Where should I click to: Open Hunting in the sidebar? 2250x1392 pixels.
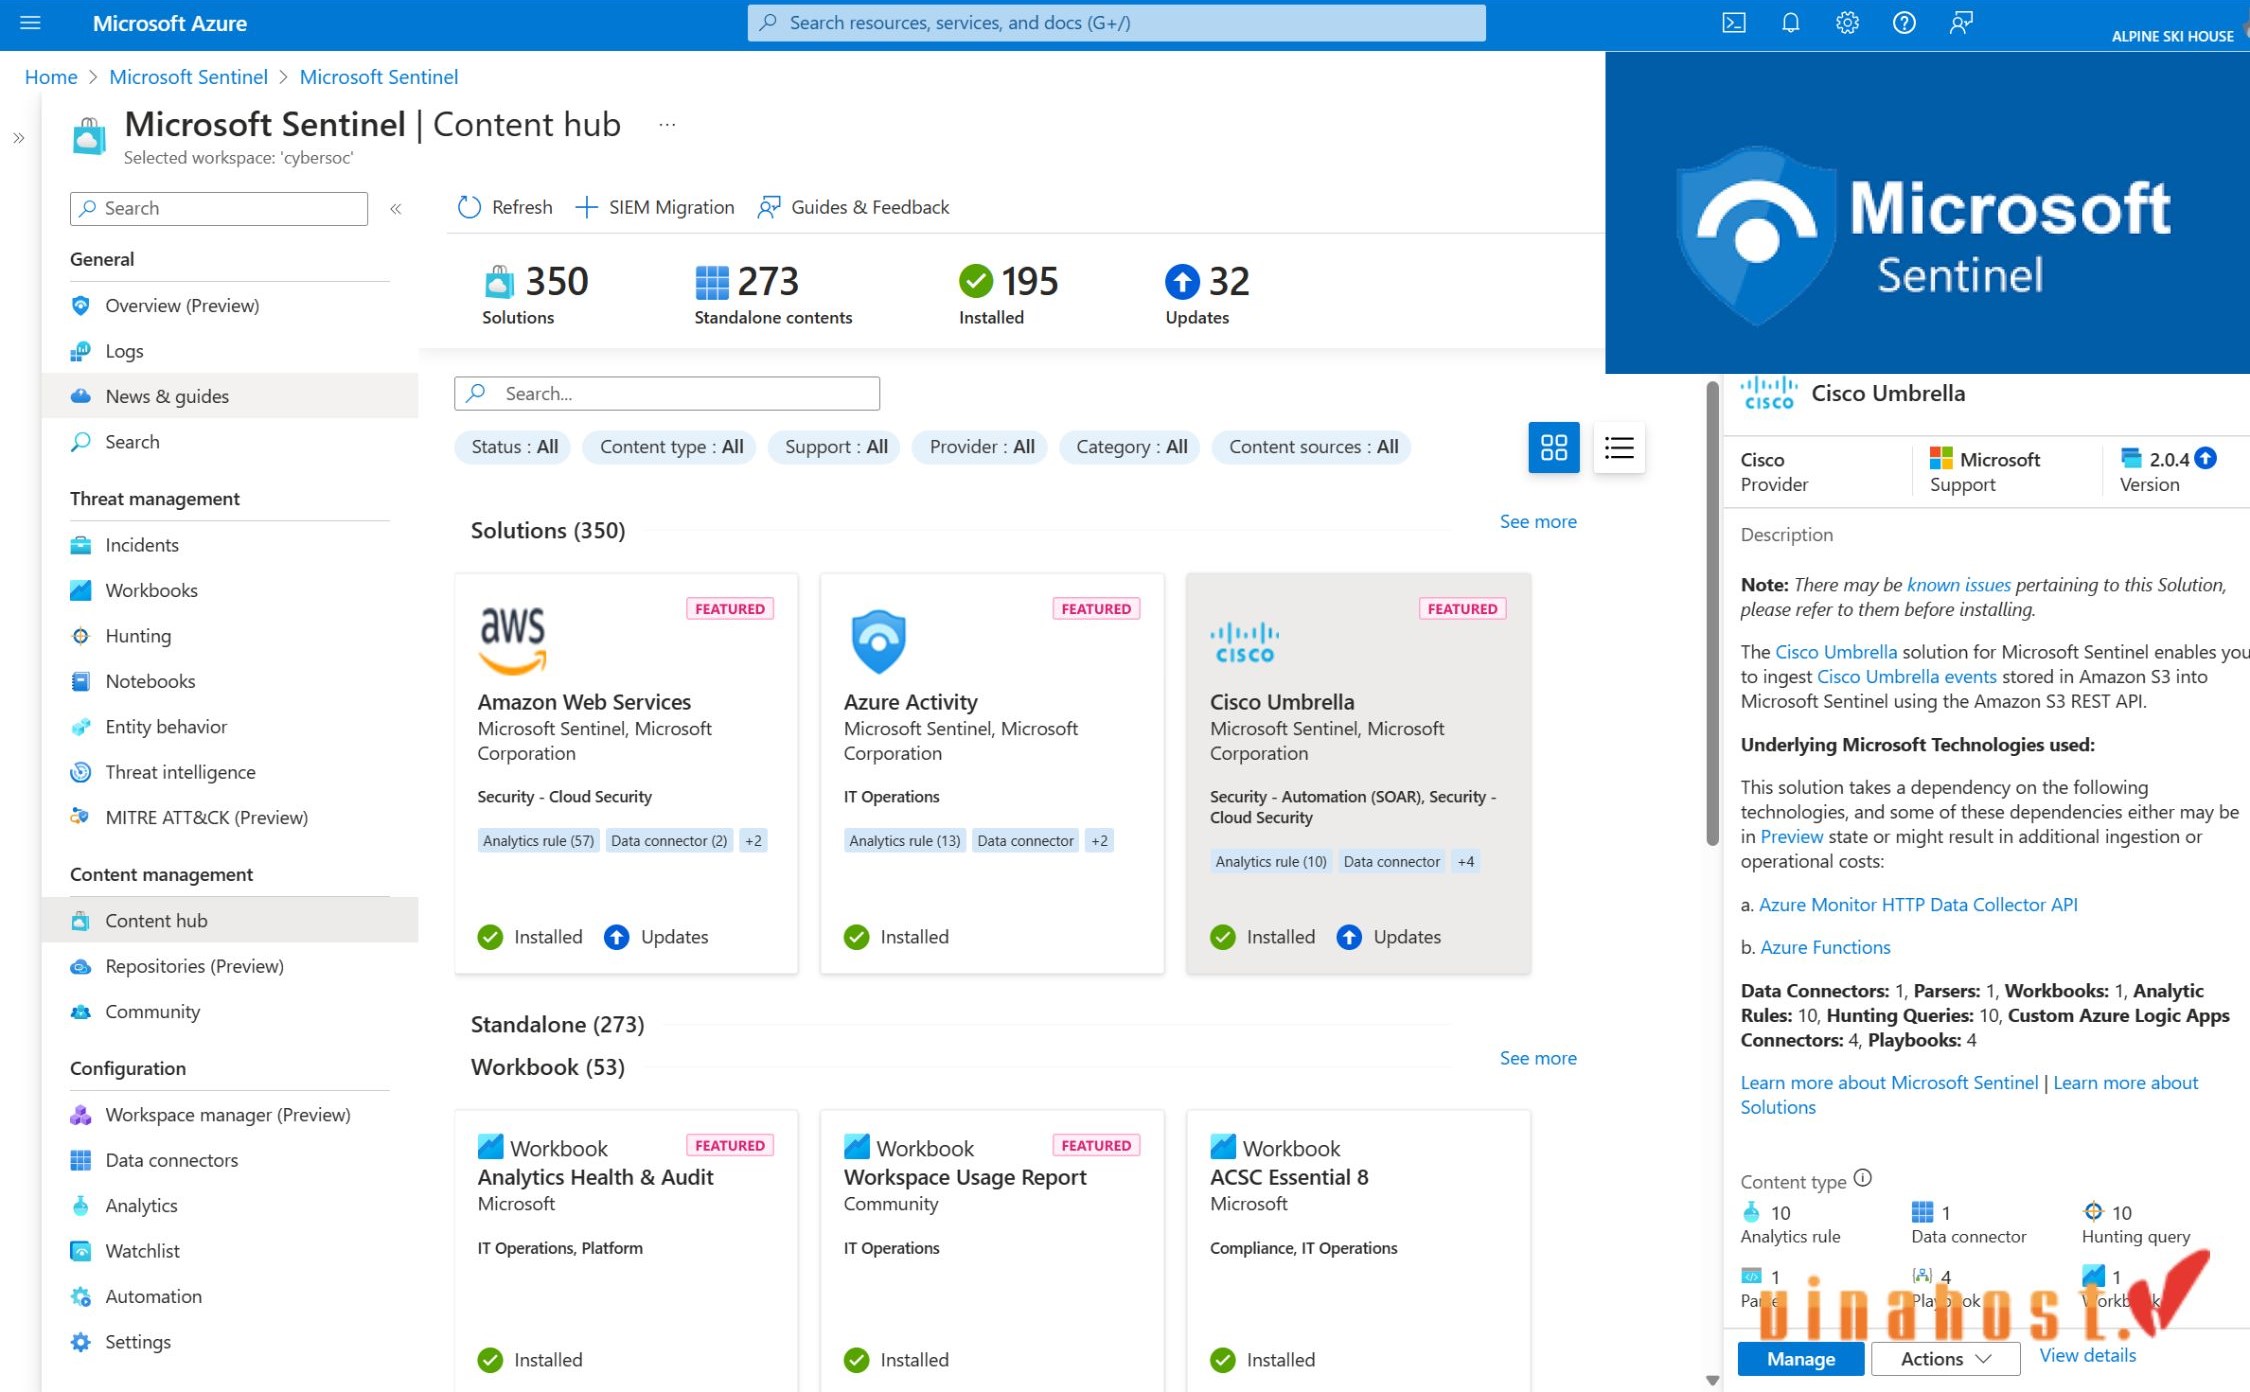[230, 636]
